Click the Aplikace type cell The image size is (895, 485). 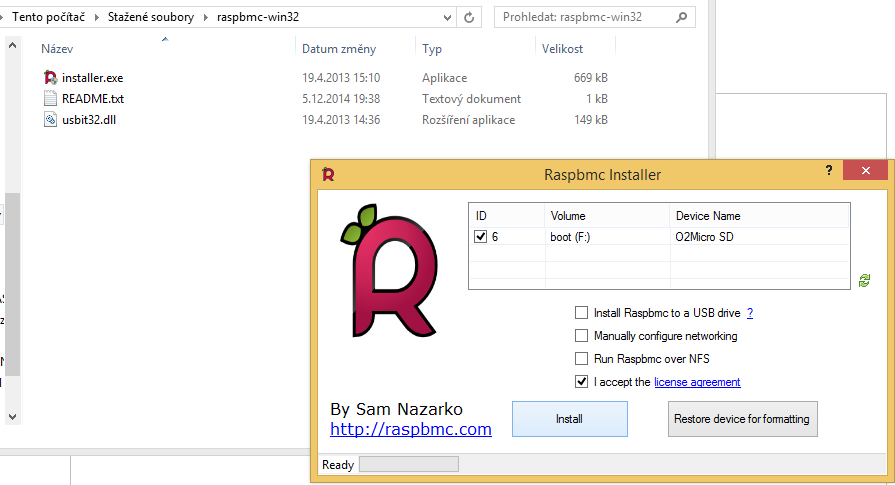[445, 78]
